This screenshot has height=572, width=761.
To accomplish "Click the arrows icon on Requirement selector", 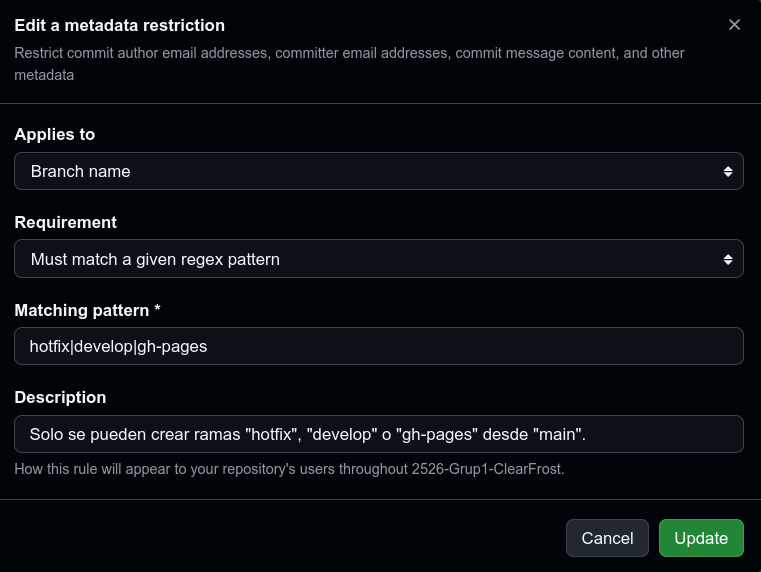I will [728, 259].
